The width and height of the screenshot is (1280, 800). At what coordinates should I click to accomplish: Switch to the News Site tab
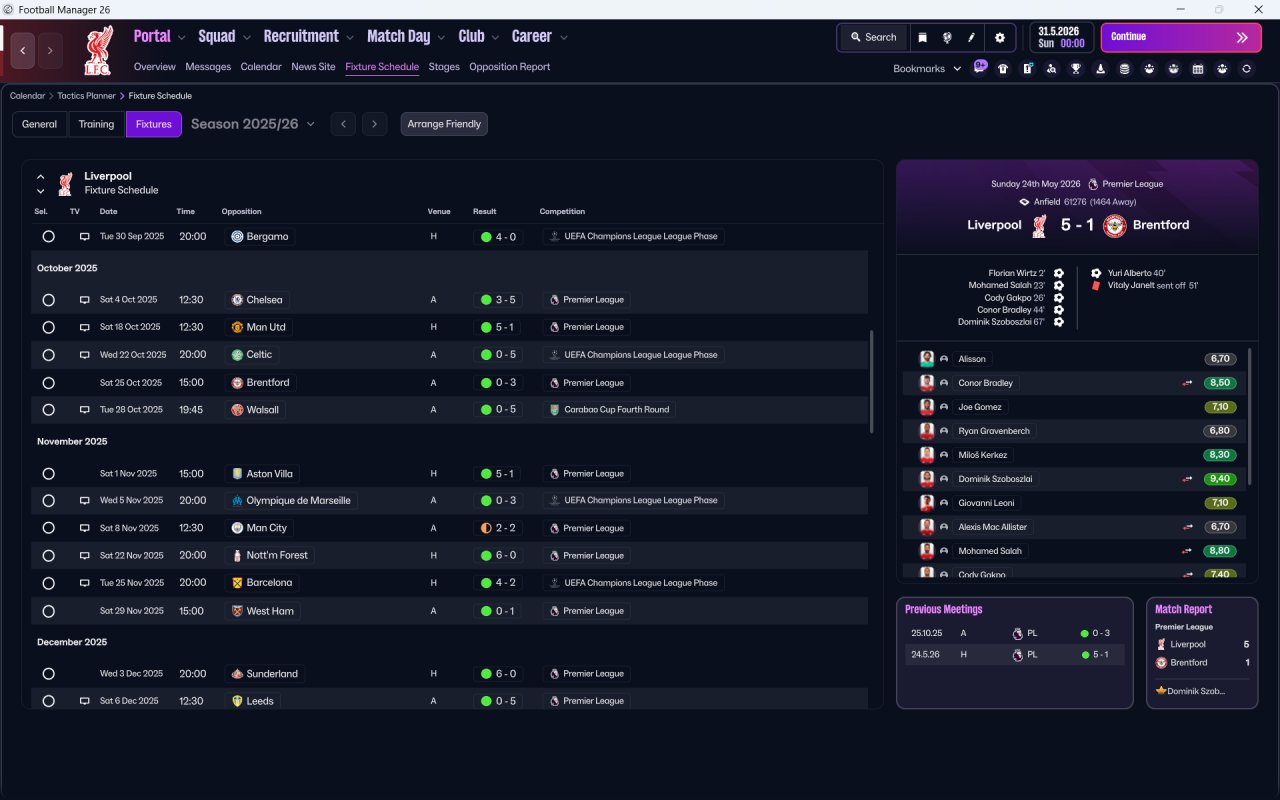313,67
